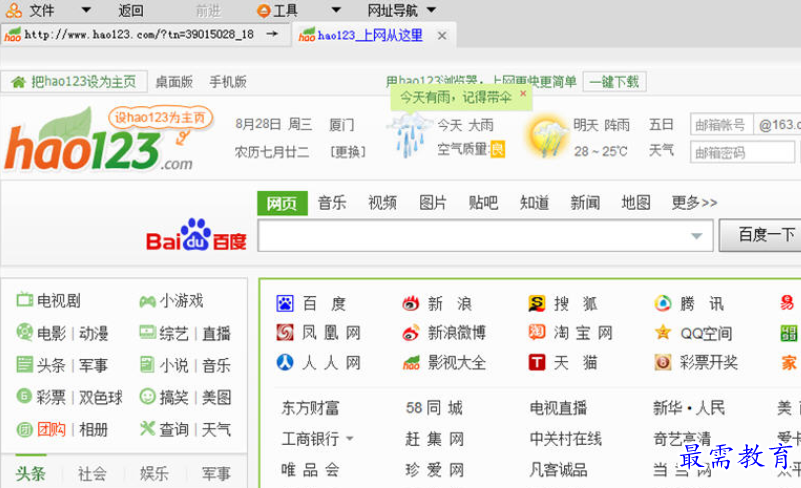Close the hao123 browser tab
Image resolution: width=801 pixels, height=488 pixels.
442,36
